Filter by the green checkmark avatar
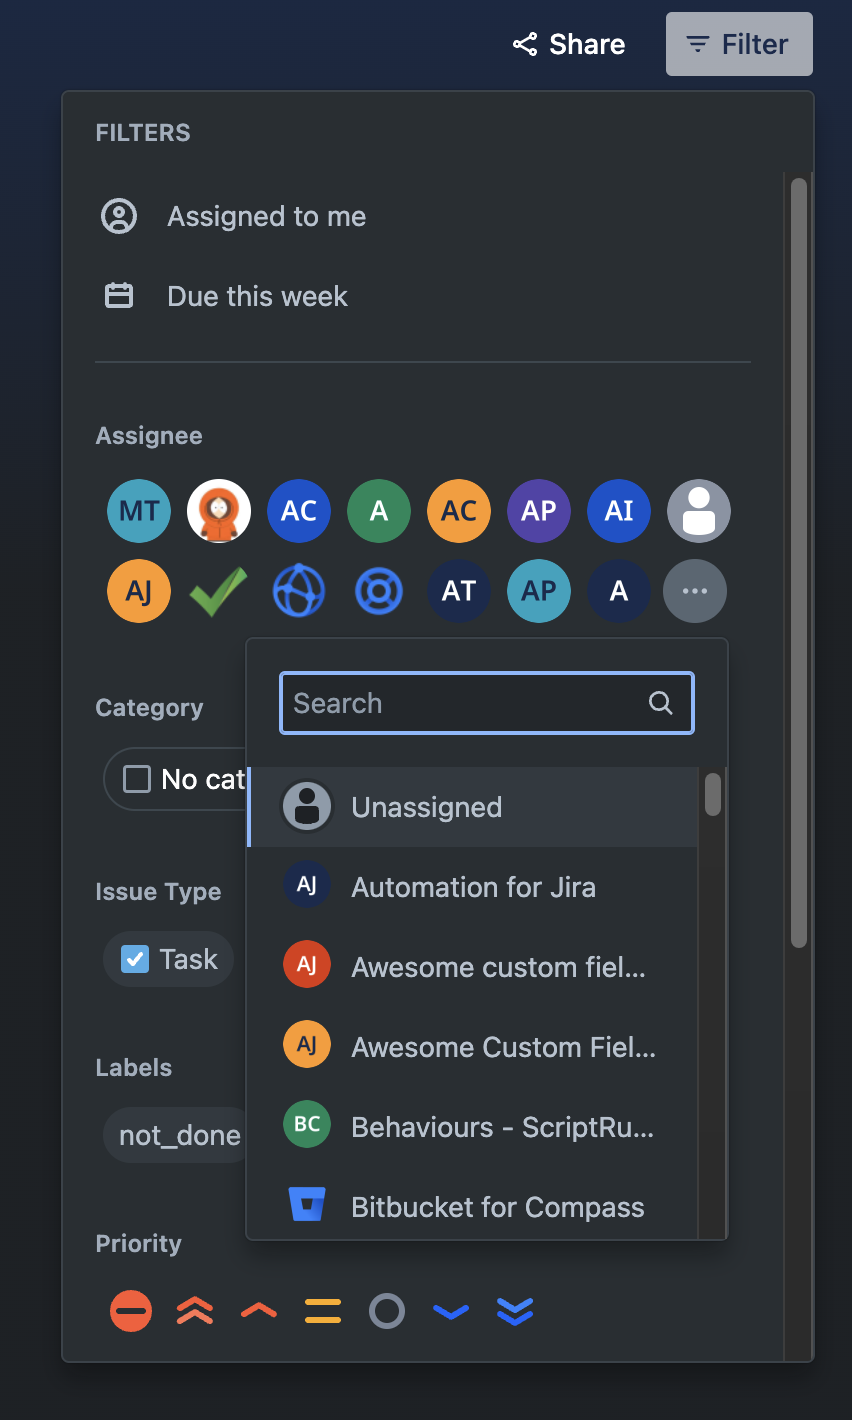The height and width of the screenshot is (1420, 852). click(x=219, y=591)
